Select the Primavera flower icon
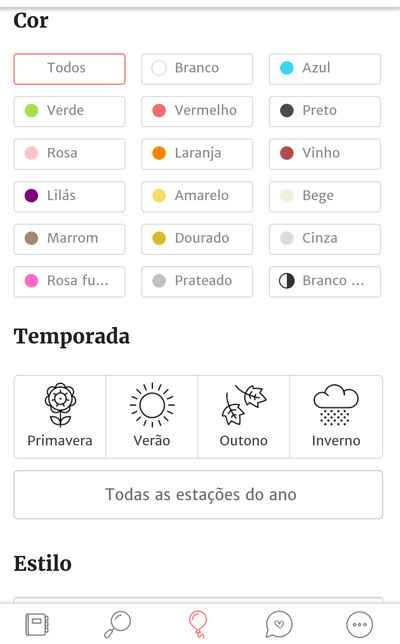 point(60,405)
